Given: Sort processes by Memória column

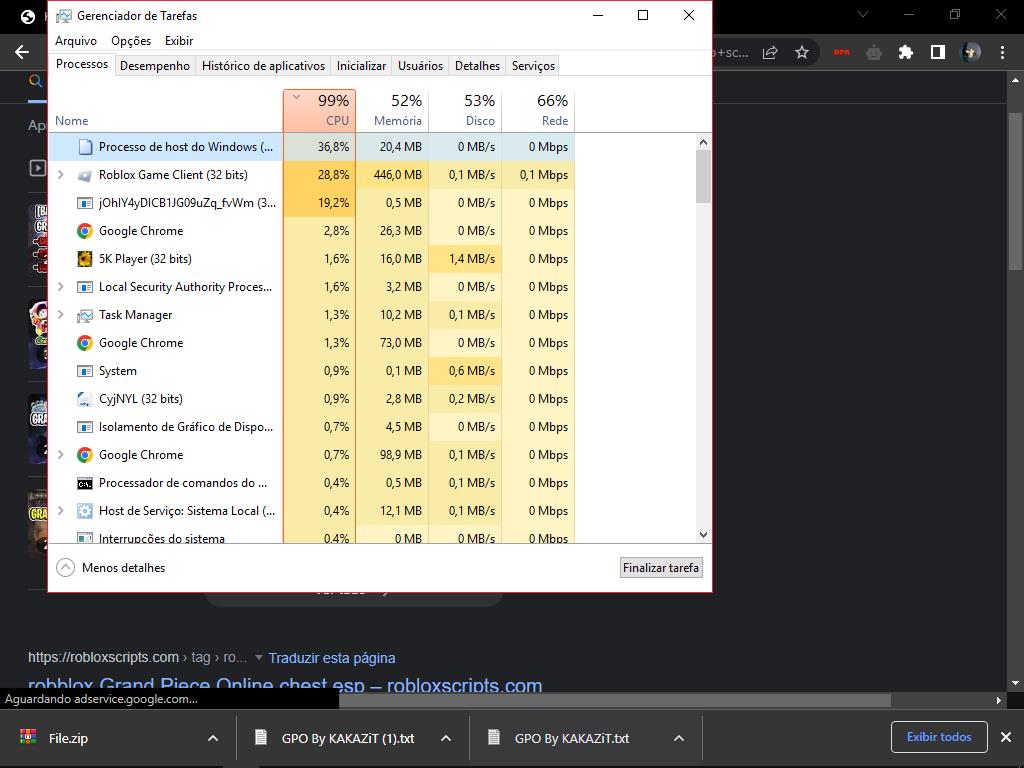Looking at the screenshot, I should coord(393,110).
